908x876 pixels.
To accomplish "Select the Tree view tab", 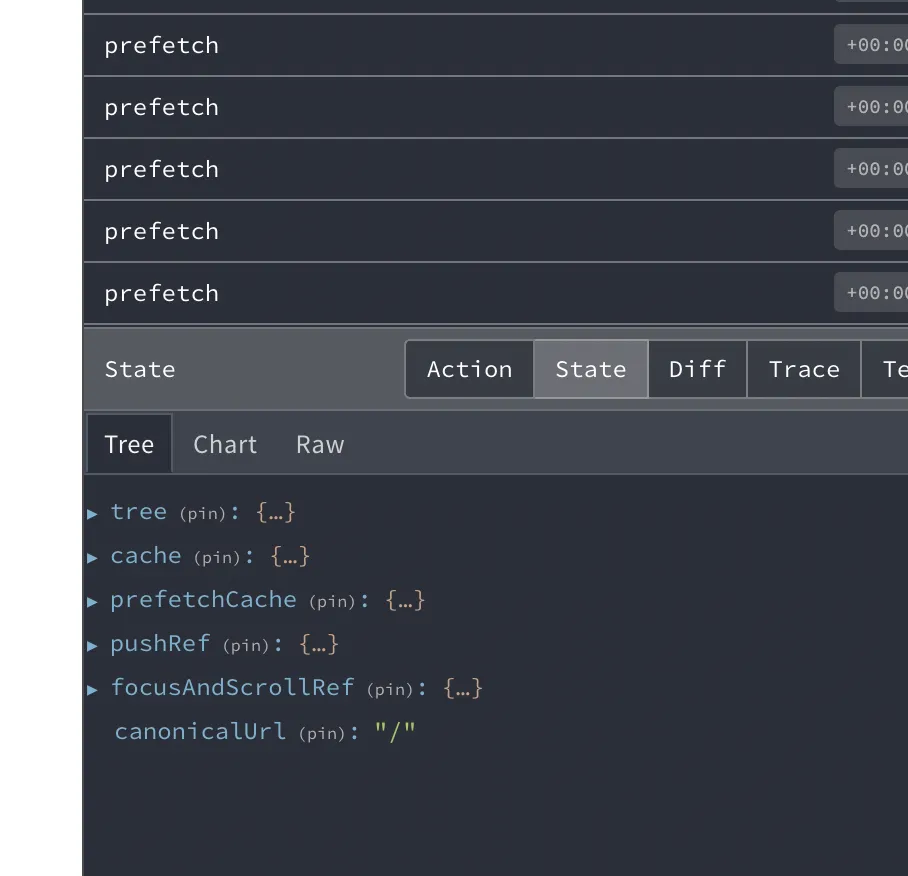I will point(129,444).
